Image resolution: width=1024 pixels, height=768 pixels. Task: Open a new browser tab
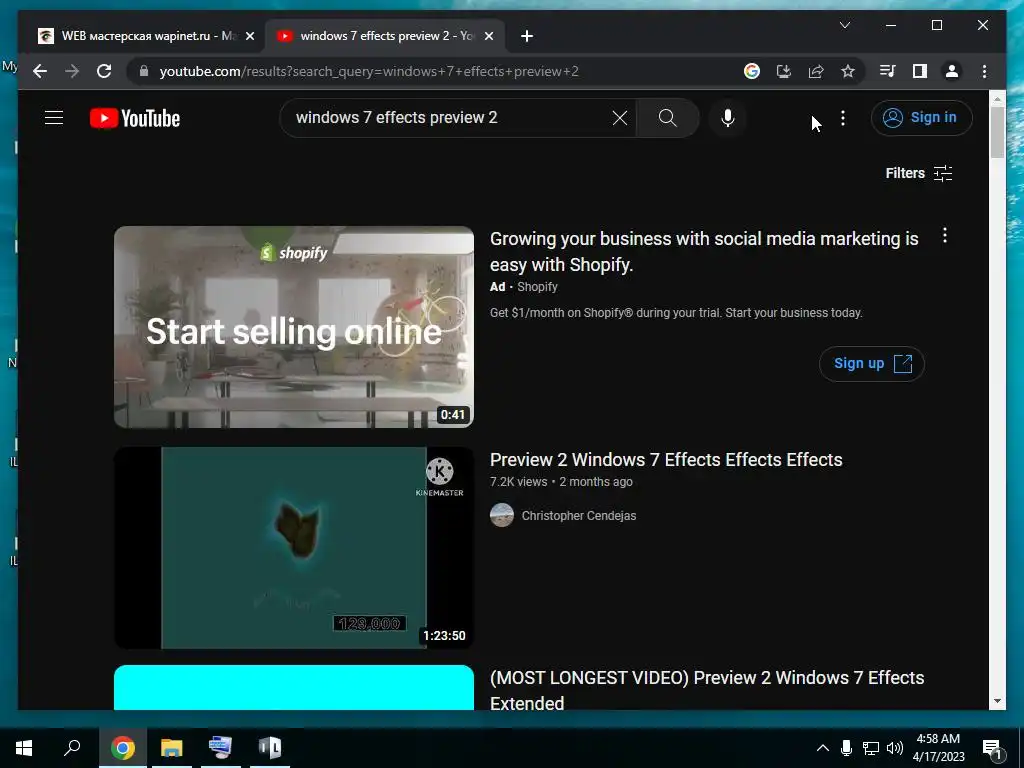(x=527, y=37)
